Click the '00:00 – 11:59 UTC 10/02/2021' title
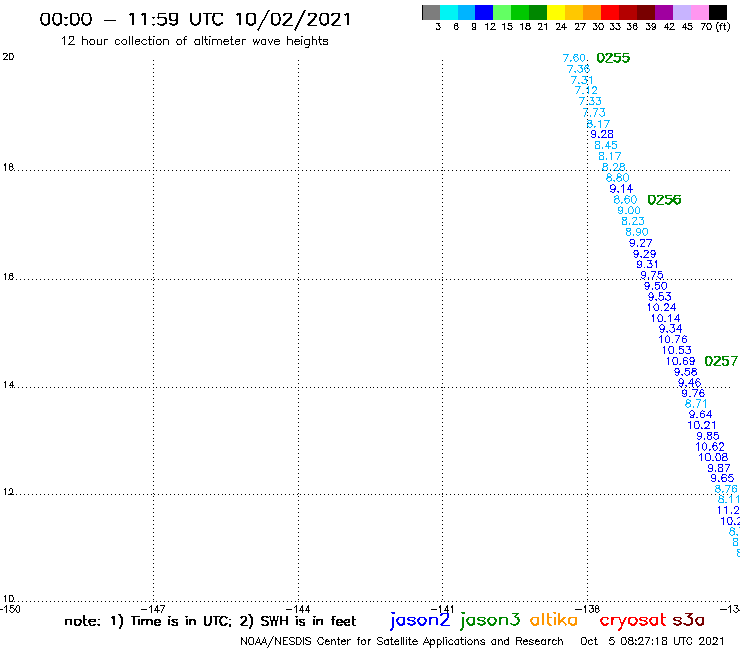This screenshot has width=740, height=650. pos(195,19)
